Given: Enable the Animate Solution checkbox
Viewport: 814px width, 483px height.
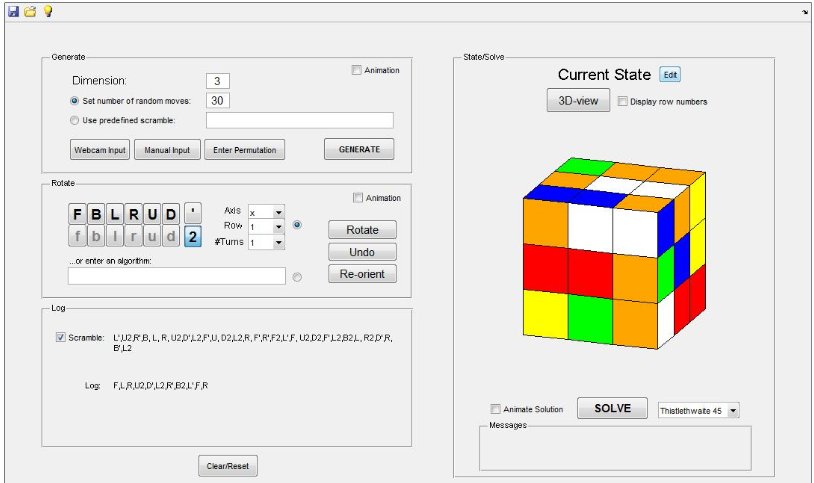Looking at the screenshot, I should [x=495, y=409].
